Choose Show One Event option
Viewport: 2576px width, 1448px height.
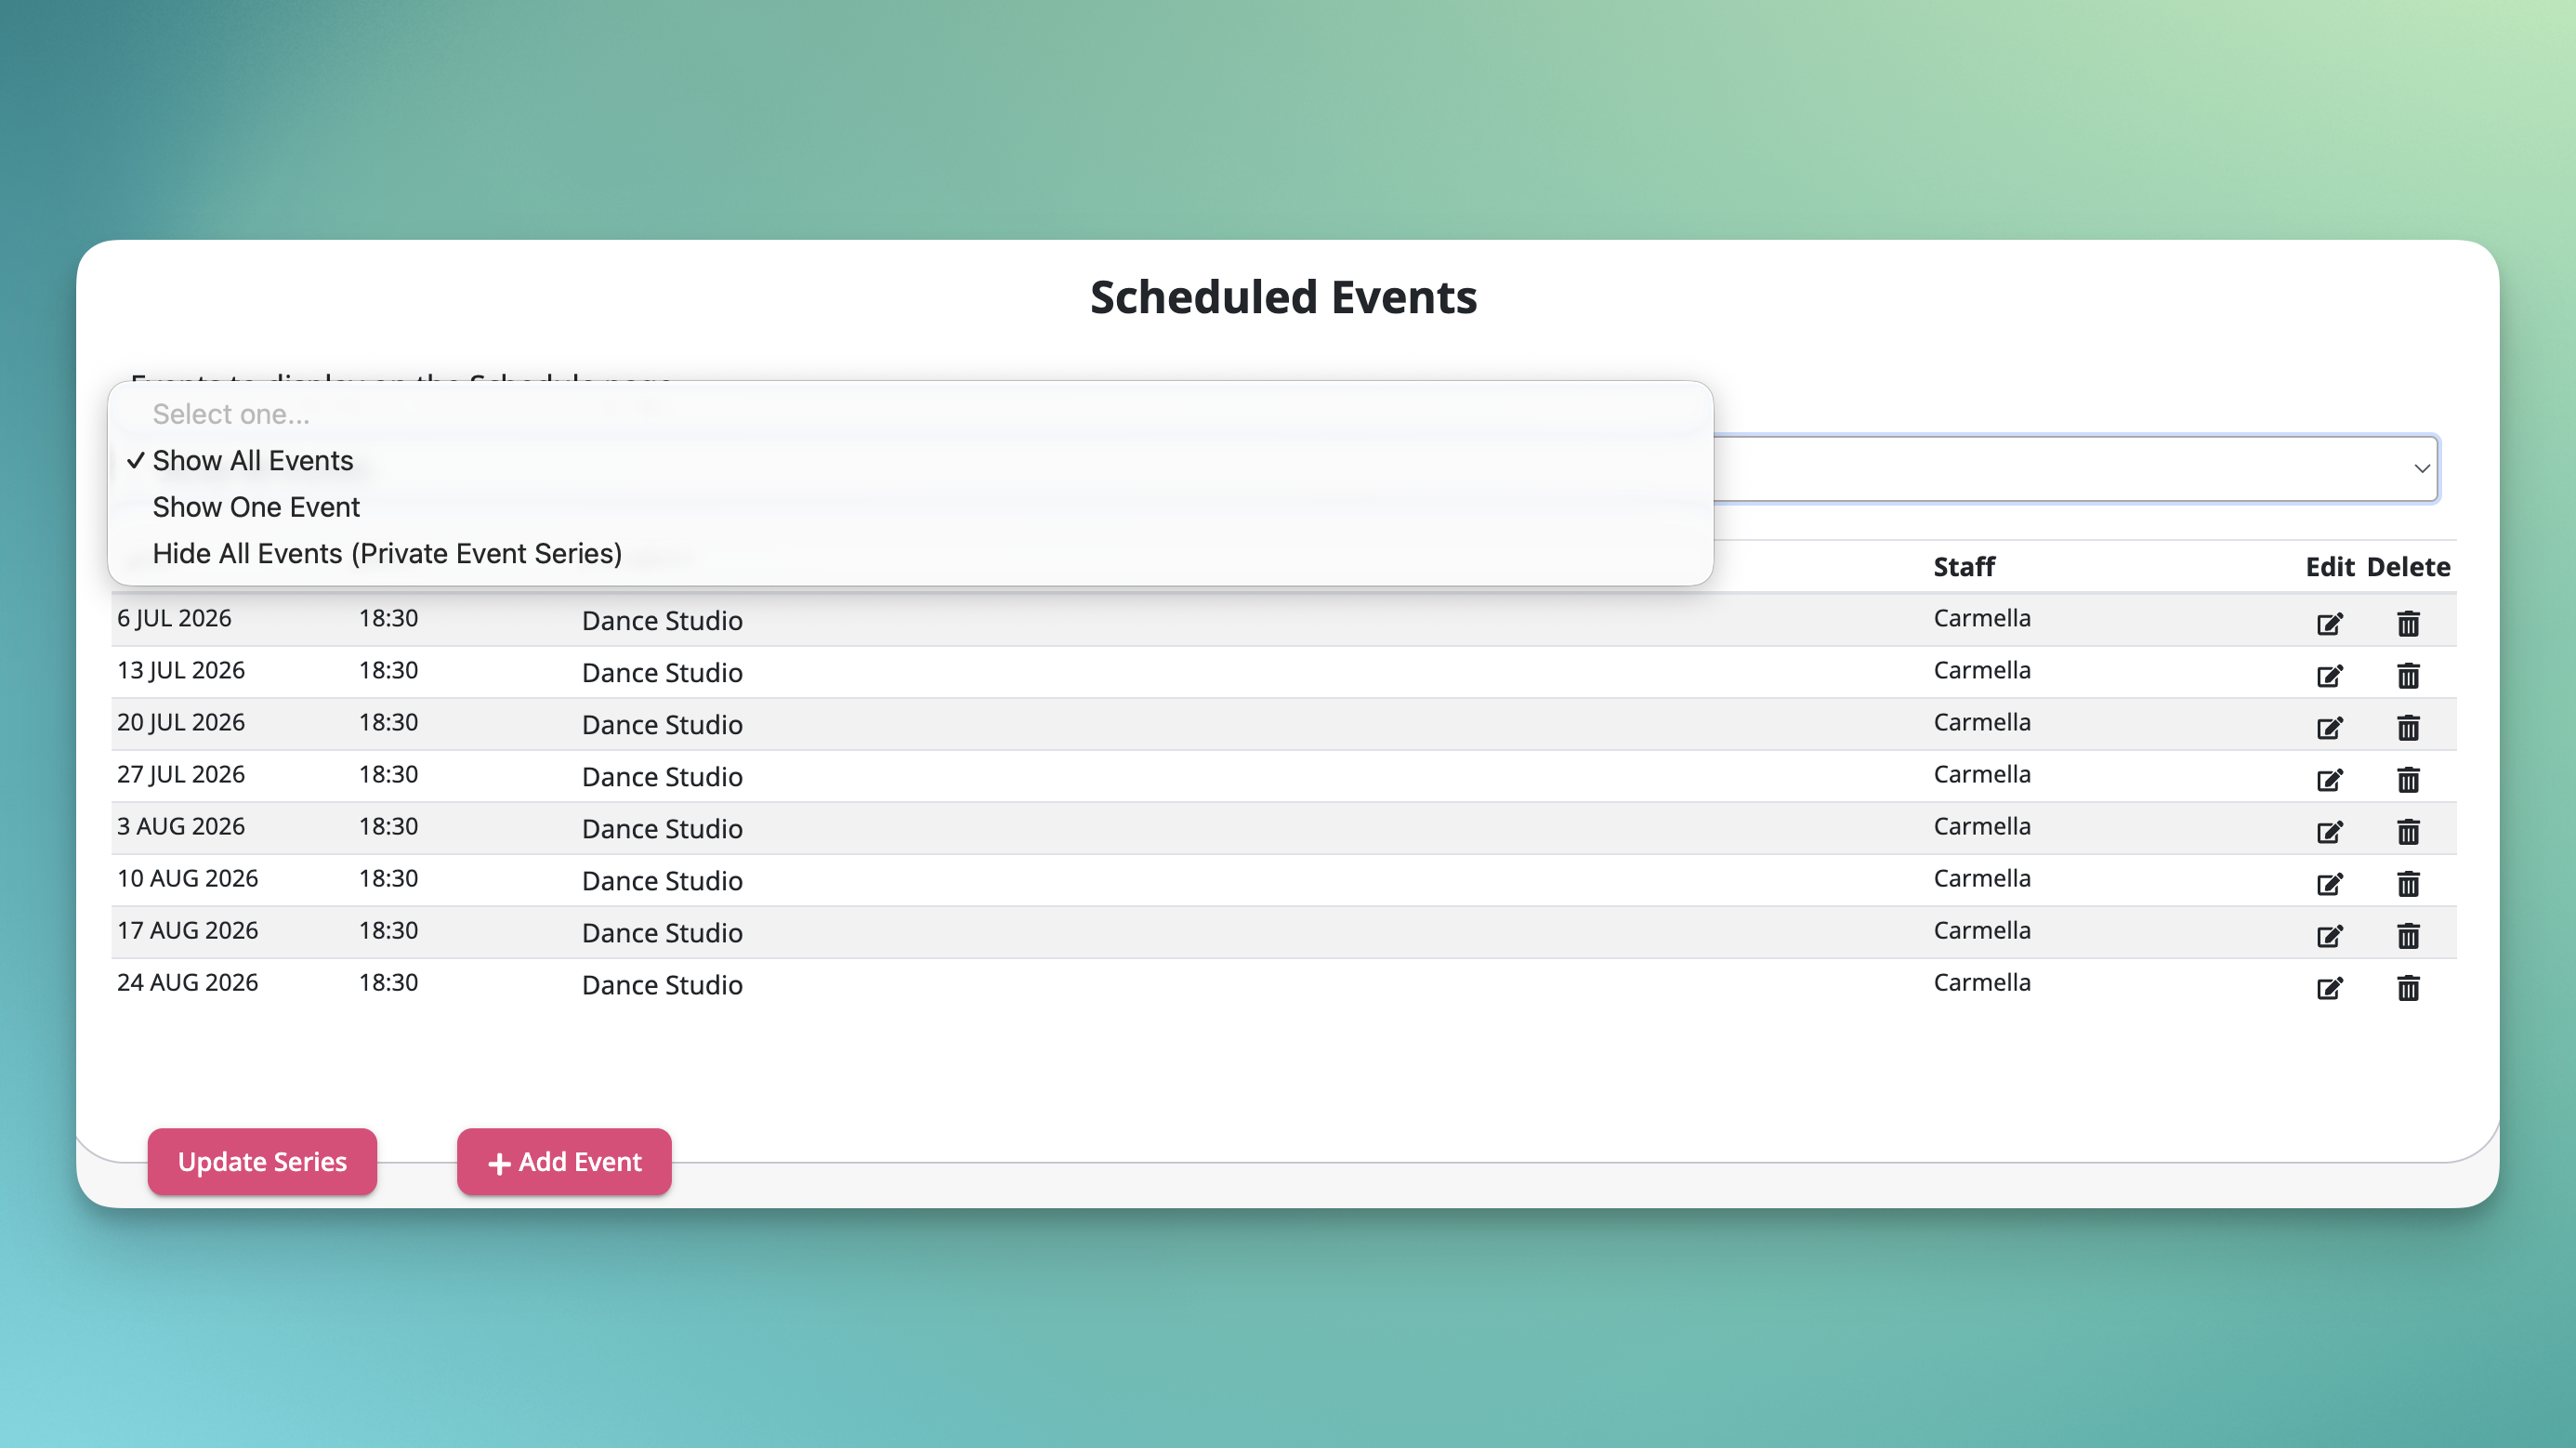click(x=910, y=507)
